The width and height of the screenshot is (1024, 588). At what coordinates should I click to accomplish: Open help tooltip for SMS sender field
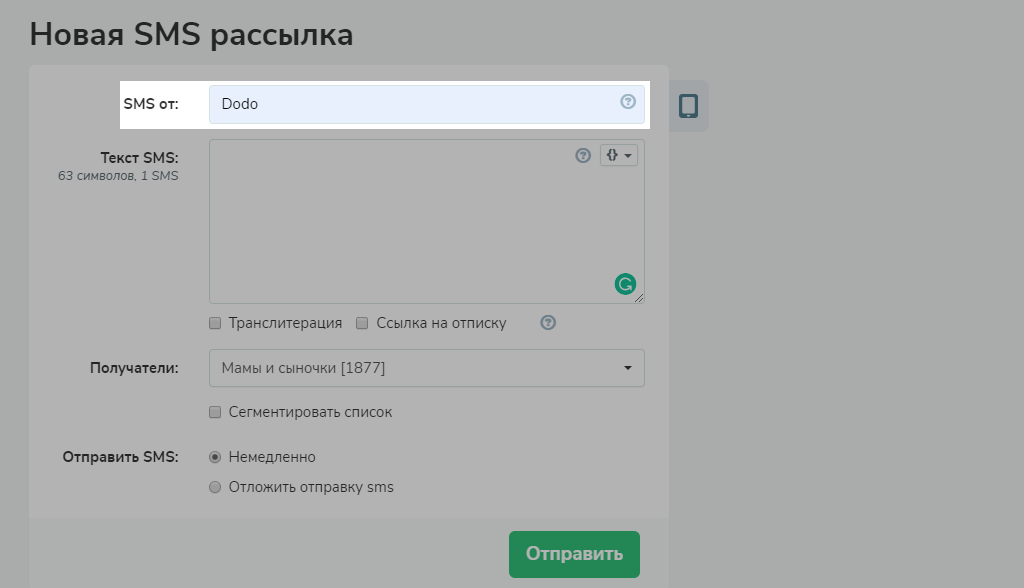coord(627,101)
